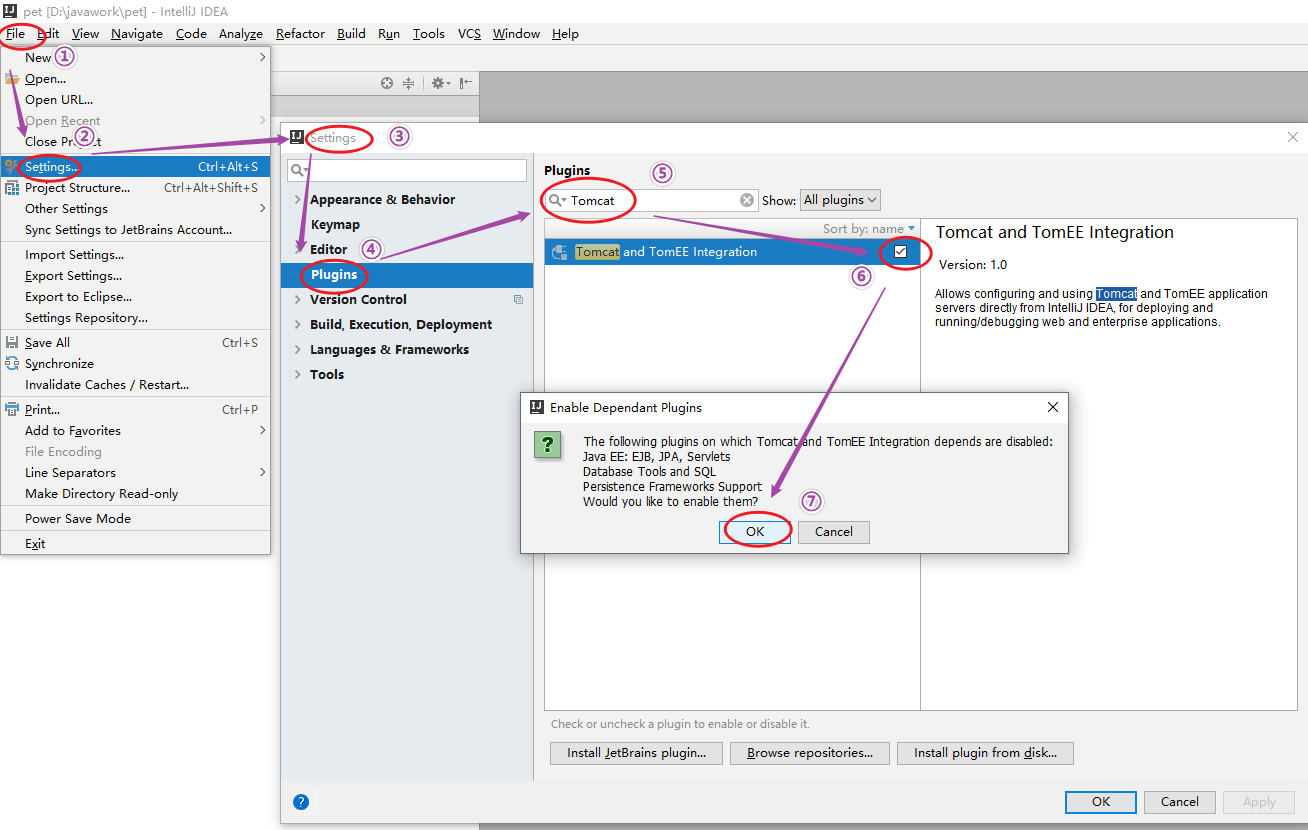The height and width of the screenshot is (830, 1308).
Task: Open the New submenu arrow
Action: 263,57
